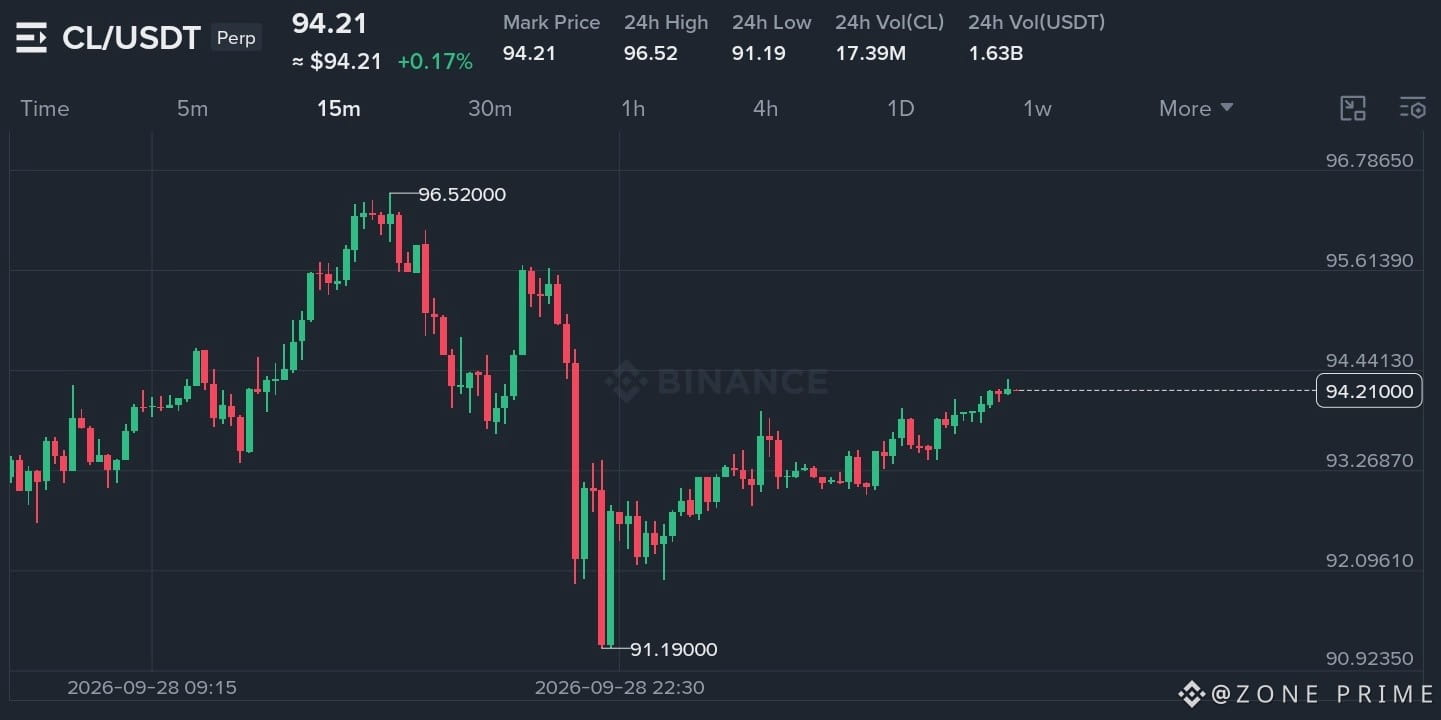Switch to the 5m interval

pyautogui.click(x=192, y=109)
